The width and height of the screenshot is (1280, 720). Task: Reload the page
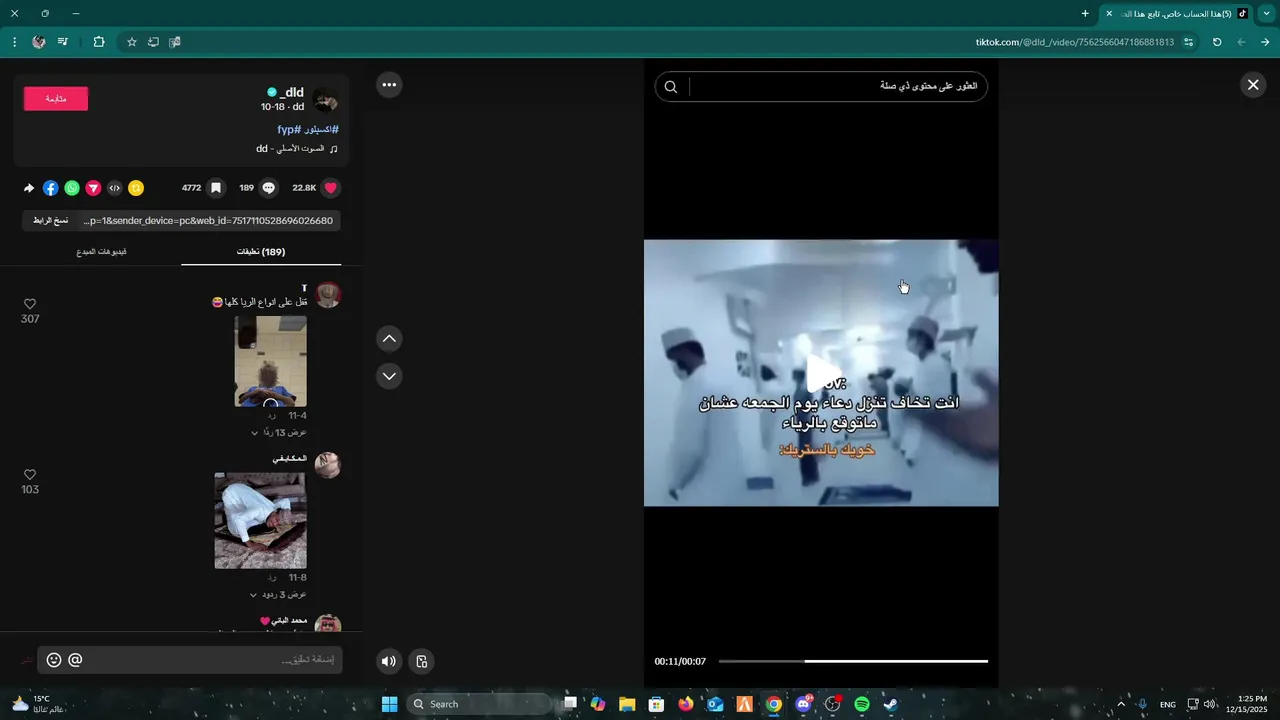1217,42
